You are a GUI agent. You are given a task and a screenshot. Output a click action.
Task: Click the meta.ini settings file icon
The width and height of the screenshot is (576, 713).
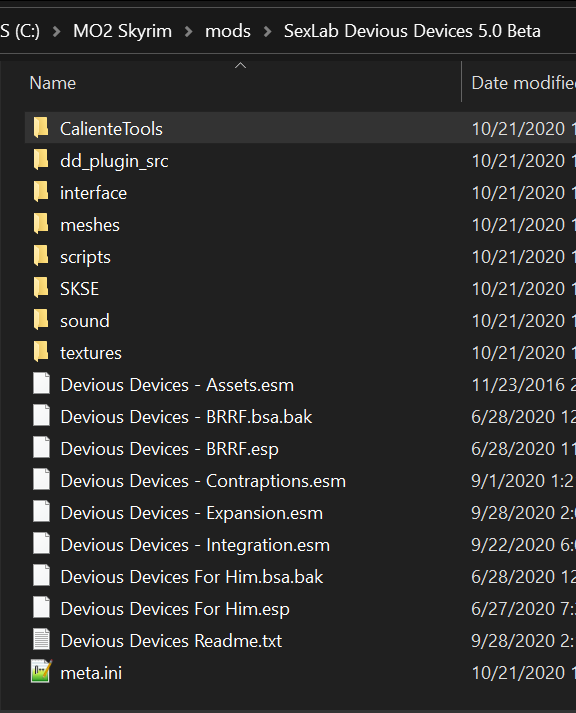coord(41,672)
